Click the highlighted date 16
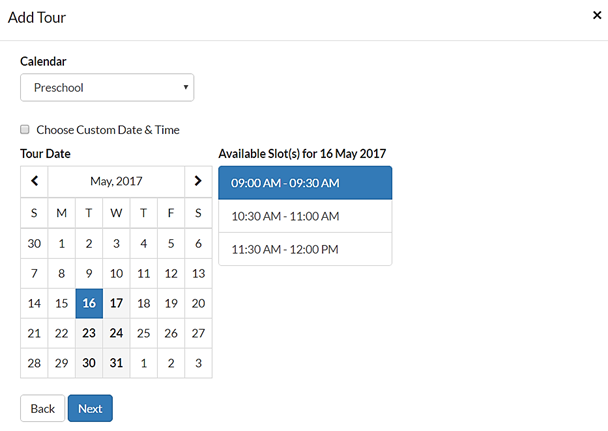Image resolution: width=608 pixels, height=431 pixels. [x=89, y=303]
